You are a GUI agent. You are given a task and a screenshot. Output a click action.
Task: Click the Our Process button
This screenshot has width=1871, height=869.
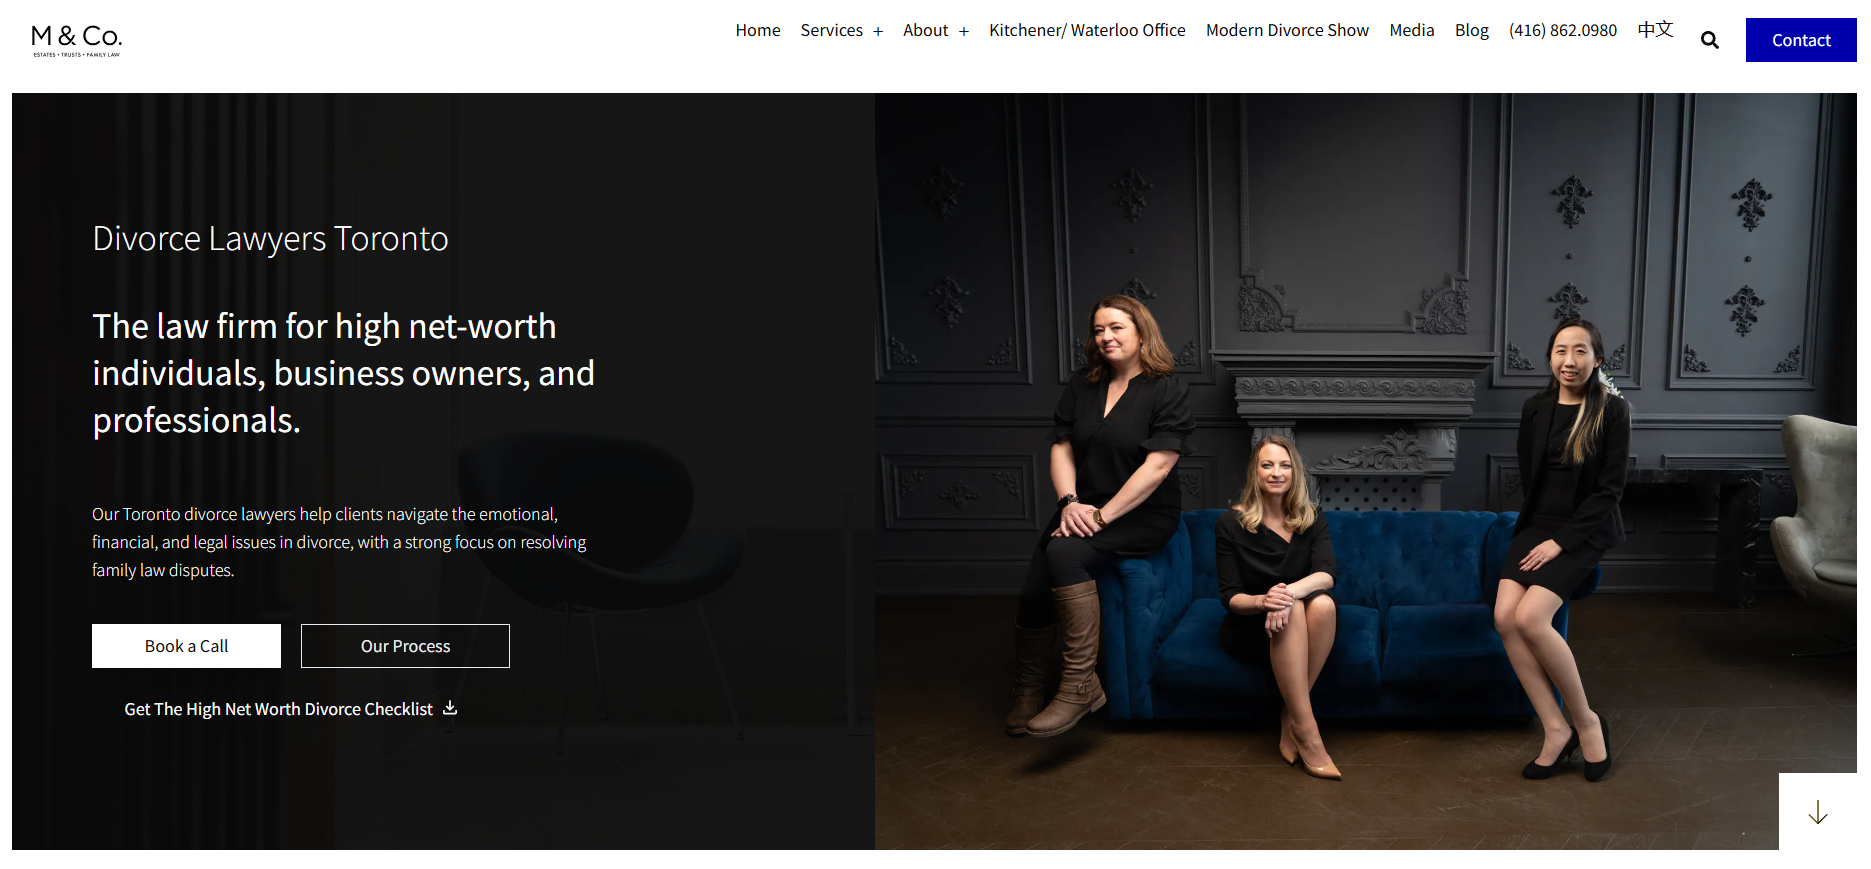tap(405, 646)
